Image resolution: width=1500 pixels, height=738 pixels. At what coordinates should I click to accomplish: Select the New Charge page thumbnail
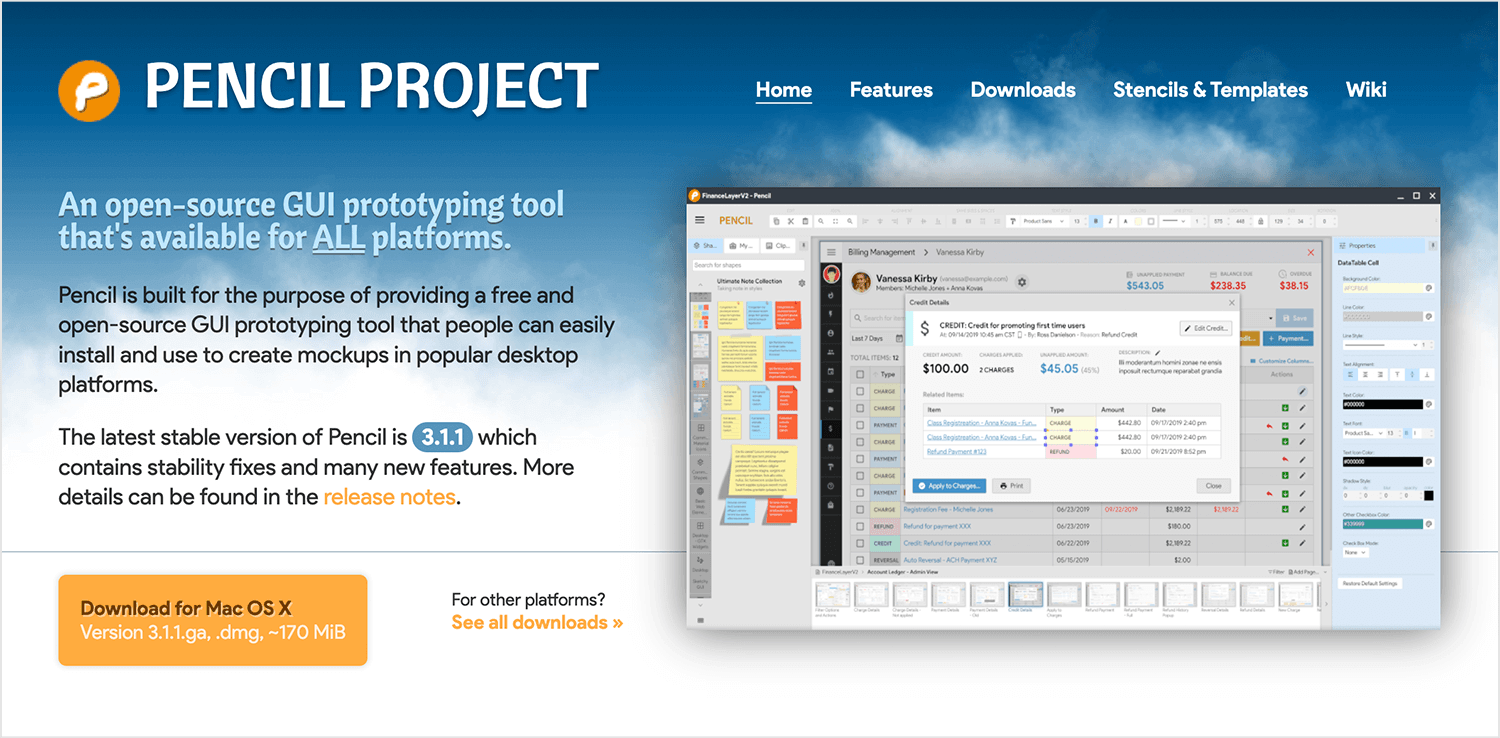click(1295, 595)
